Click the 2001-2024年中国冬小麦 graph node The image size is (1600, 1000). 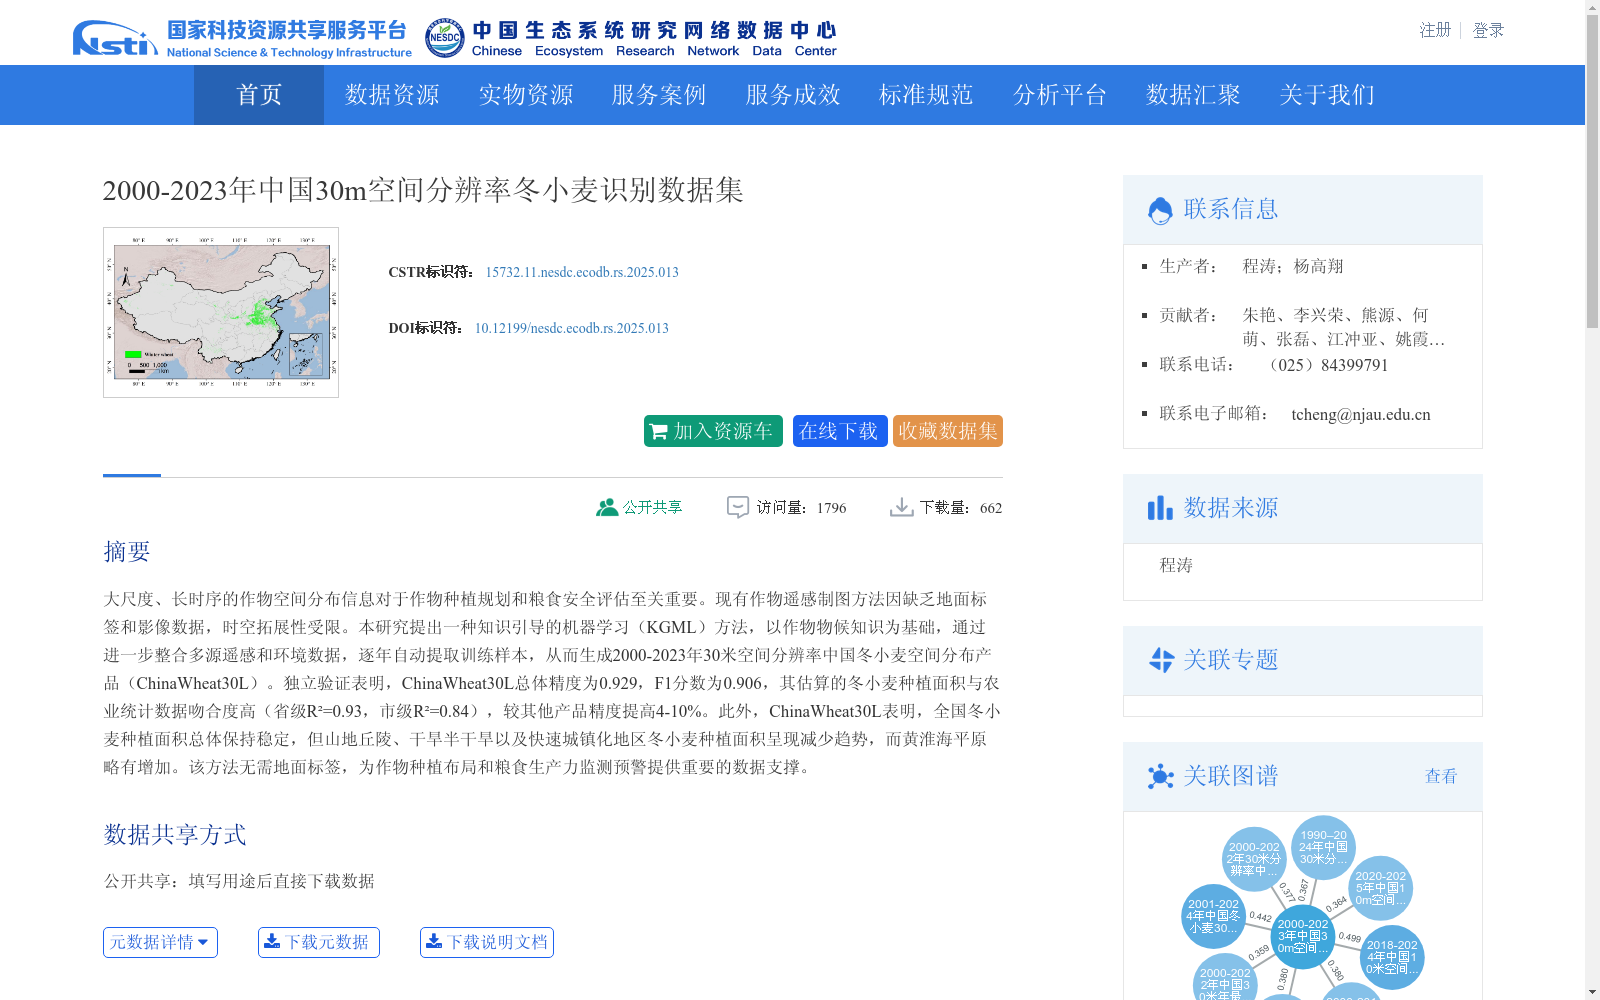[x=1213, y=916]
